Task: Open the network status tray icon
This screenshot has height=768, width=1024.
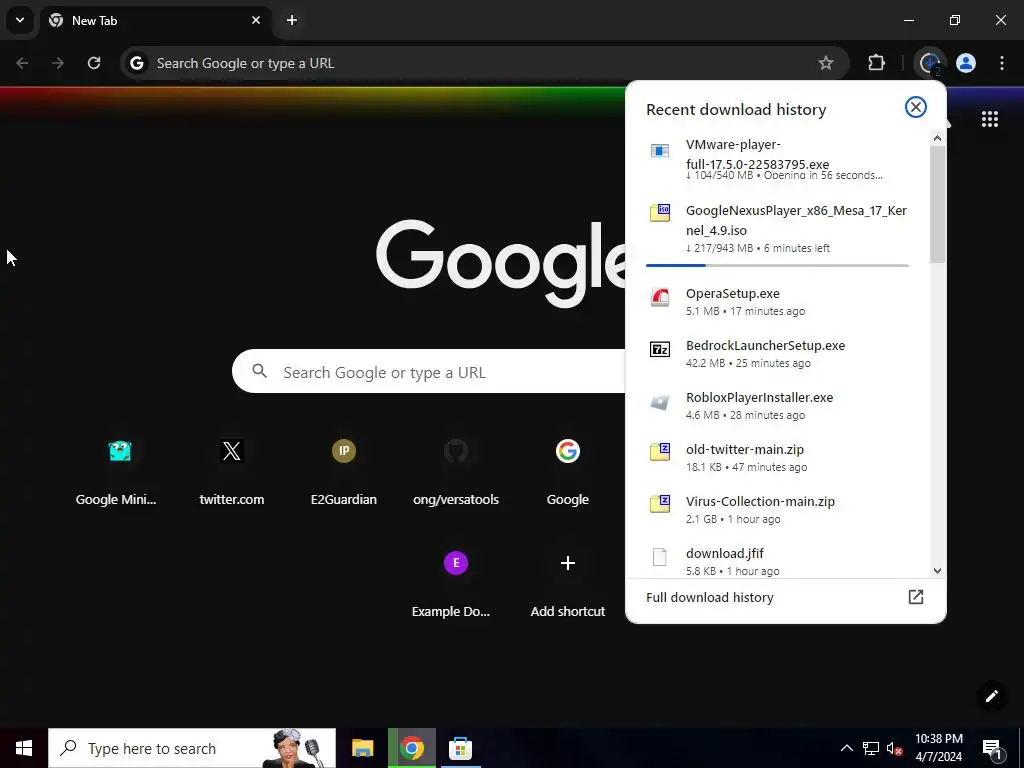Action: [x=871, y=748]
